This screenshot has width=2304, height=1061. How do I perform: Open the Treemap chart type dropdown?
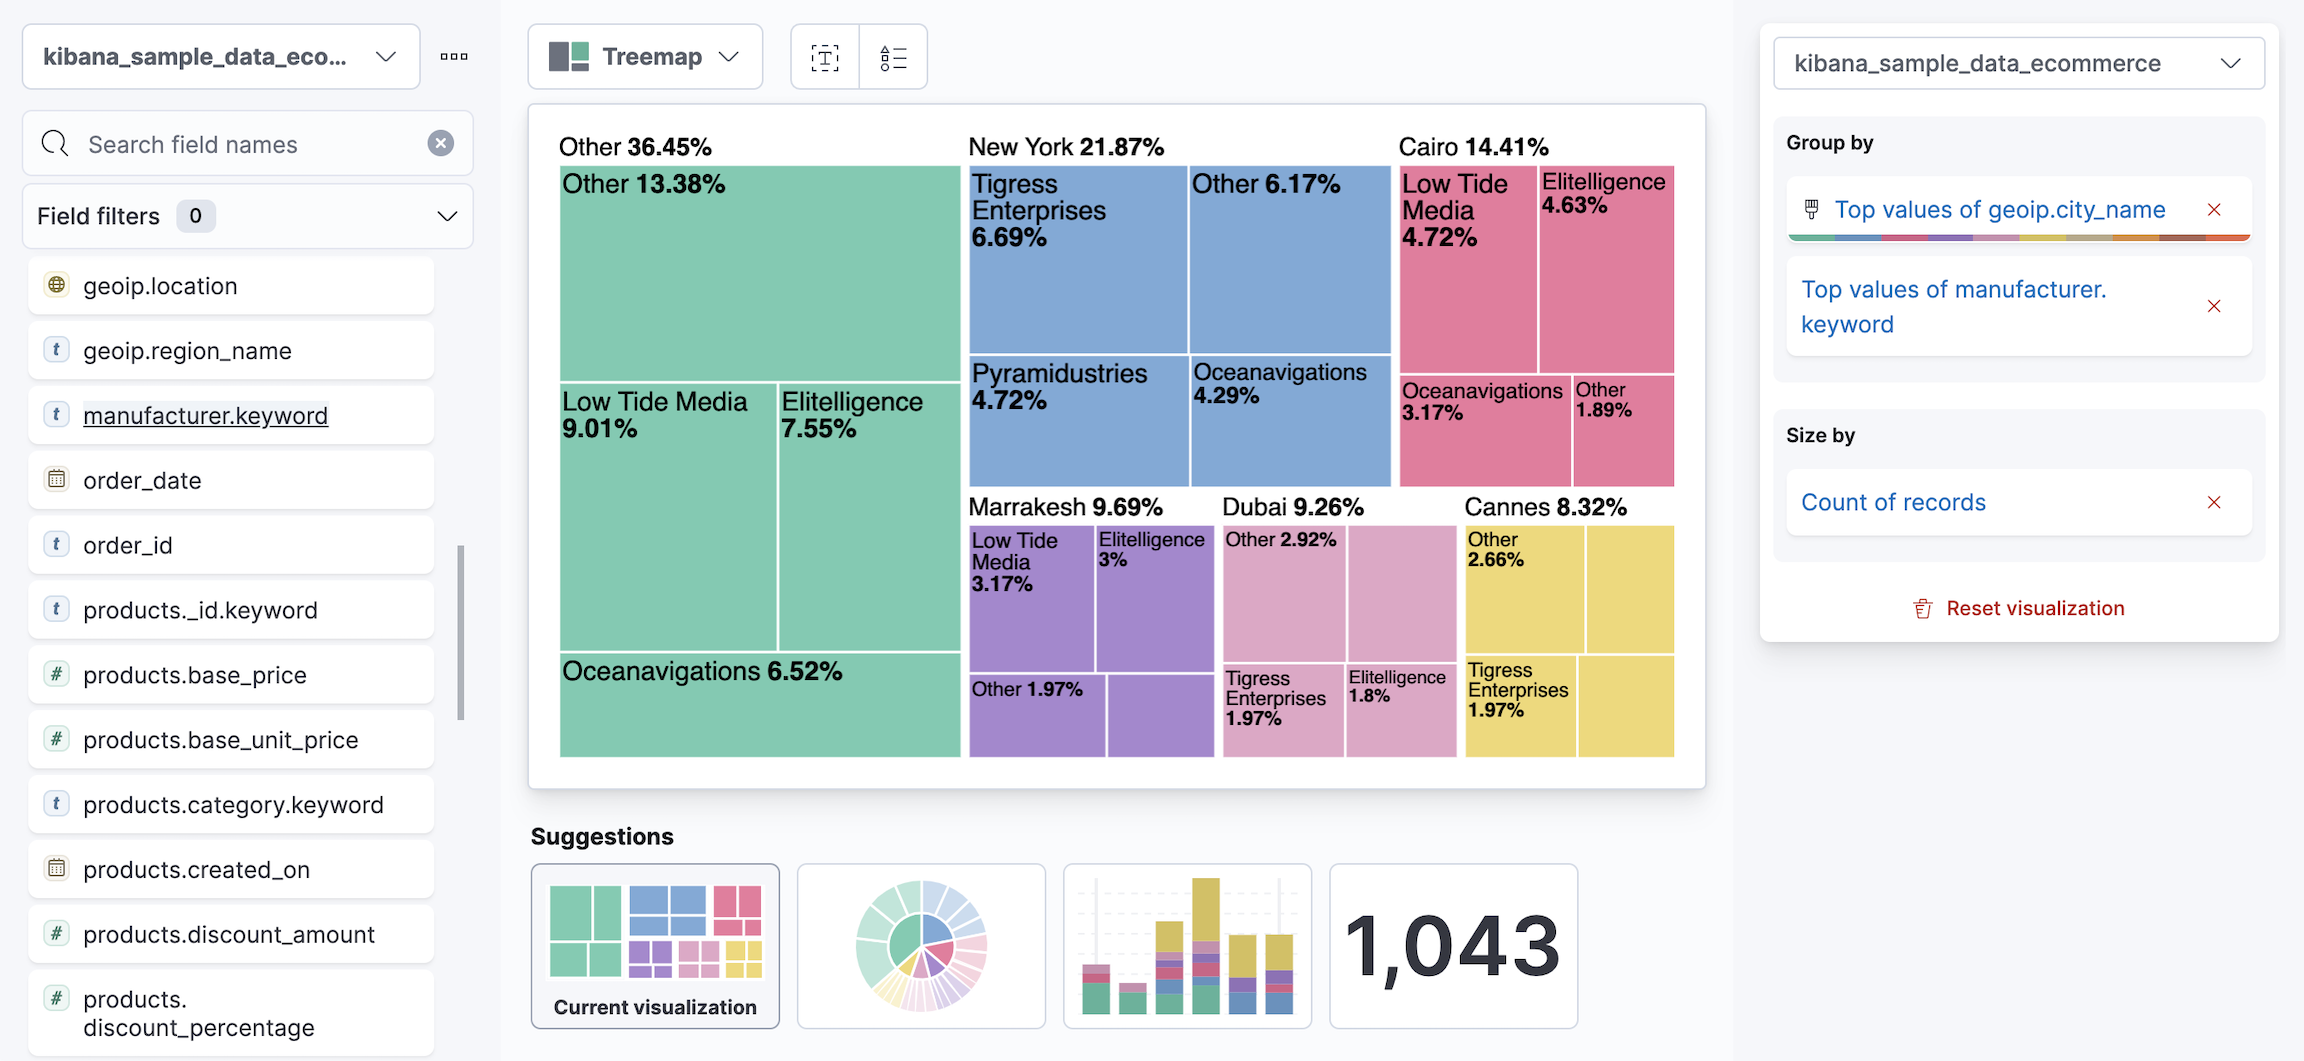click(x=645, y=57)
